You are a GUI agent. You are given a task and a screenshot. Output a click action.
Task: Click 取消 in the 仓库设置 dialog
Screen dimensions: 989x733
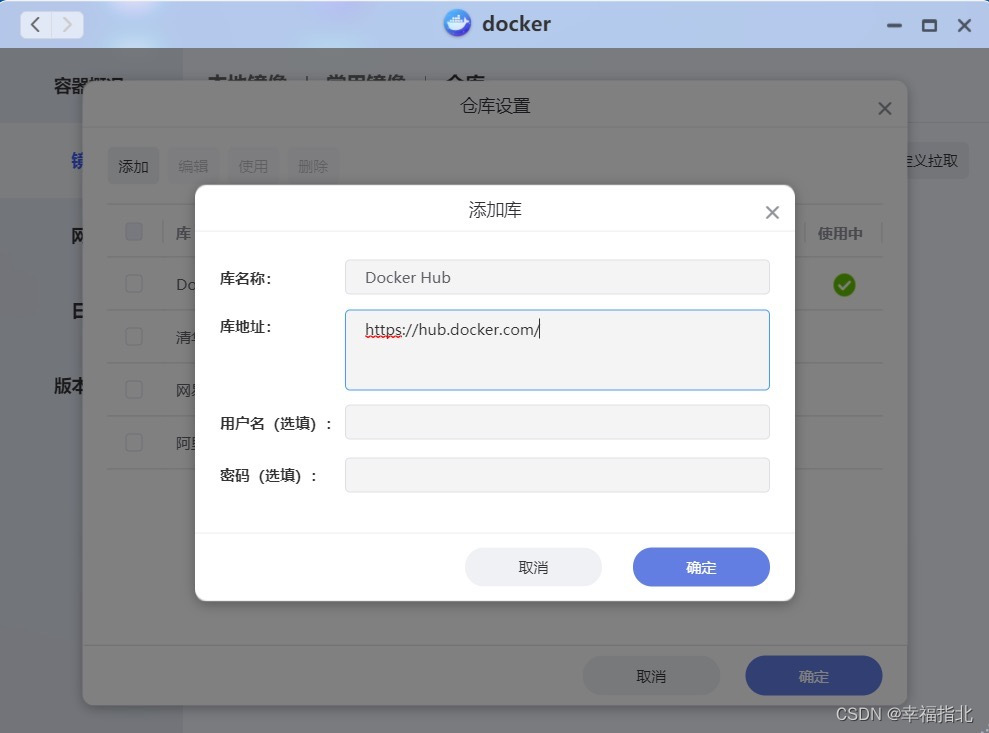tap(651, 676)
